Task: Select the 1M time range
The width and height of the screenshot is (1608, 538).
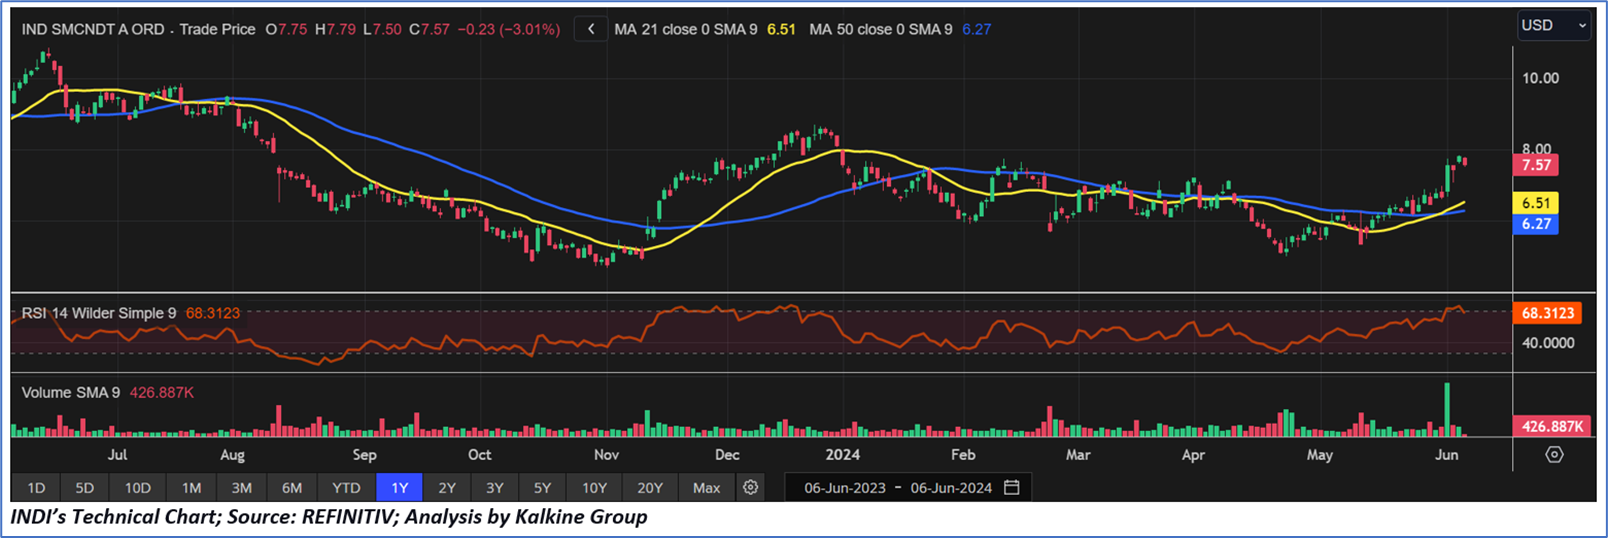Action: click(x=192, y=487)
